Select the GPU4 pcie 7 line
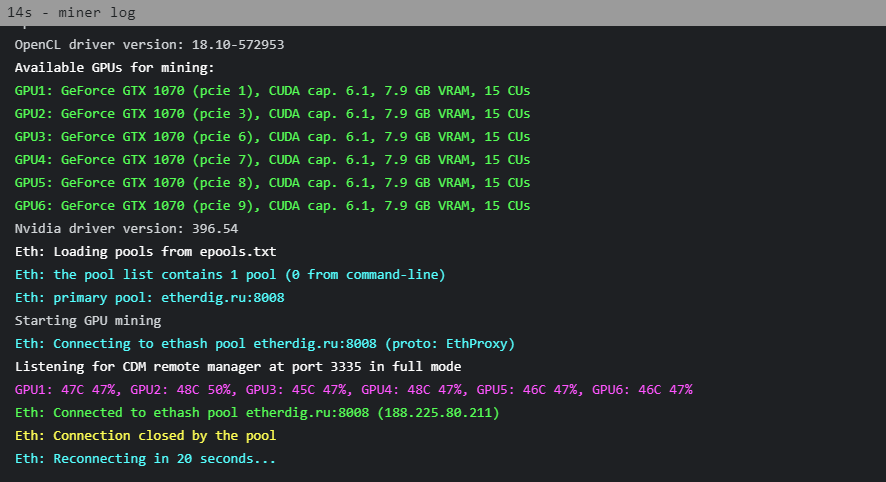 (x=272, y=160)
